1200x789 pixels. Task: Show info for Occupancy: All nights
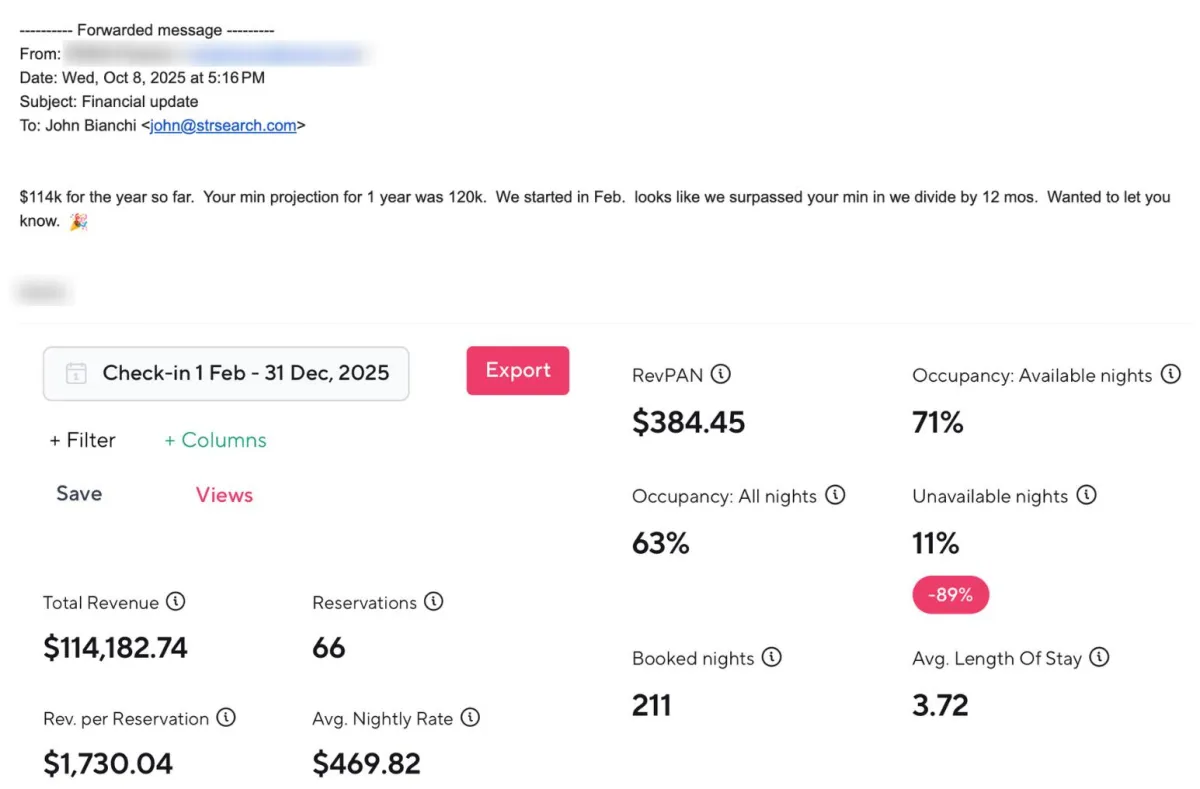coord(835,495)
